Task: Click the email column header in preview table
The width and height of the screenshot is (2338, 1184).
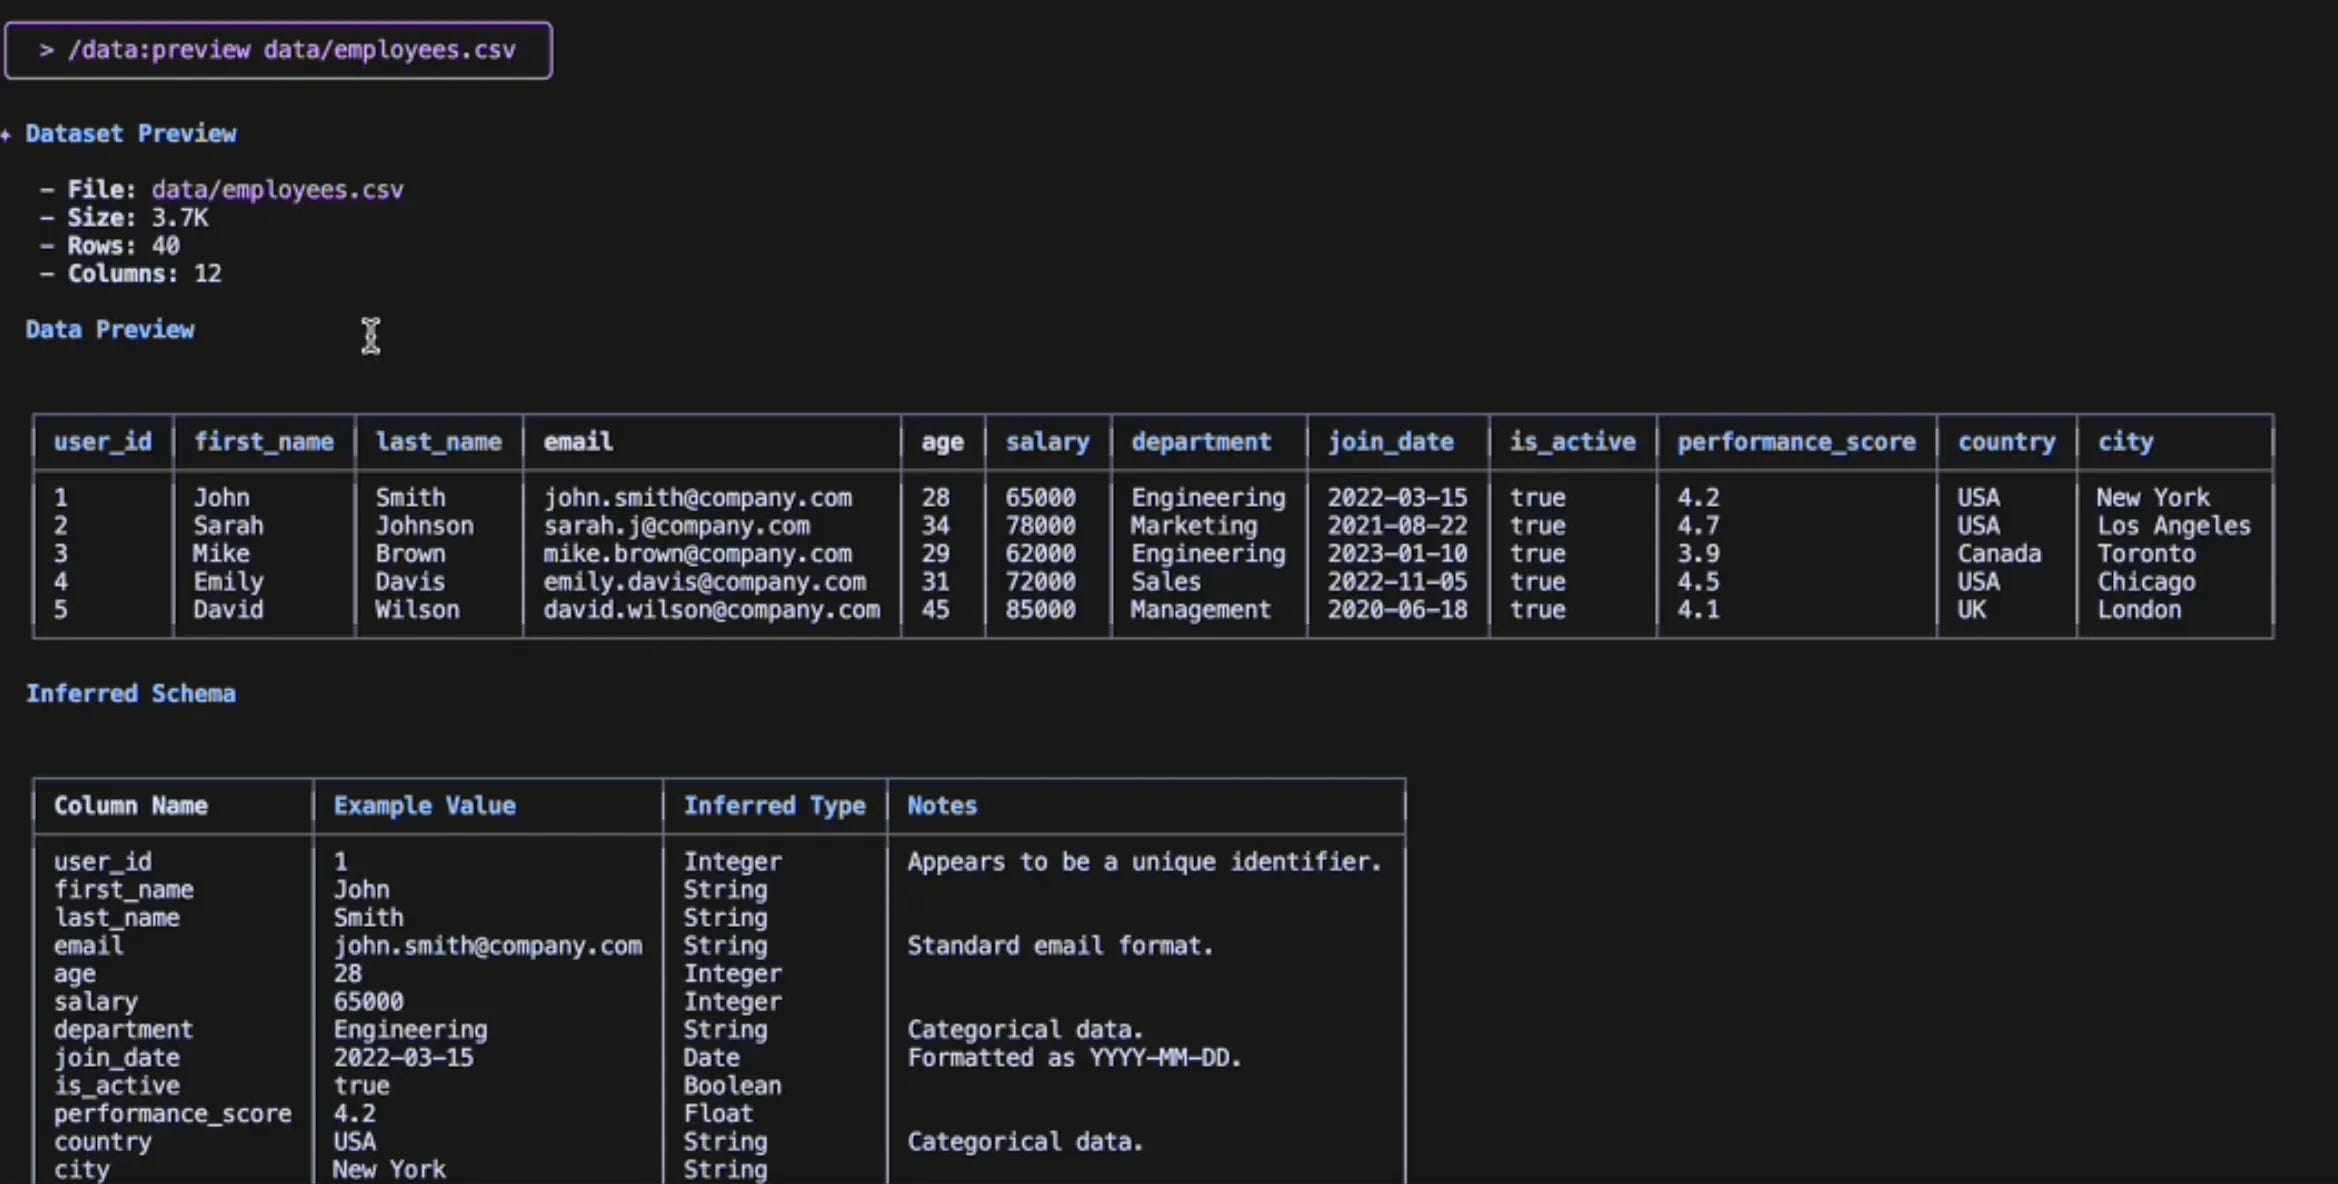Action: 577,442
